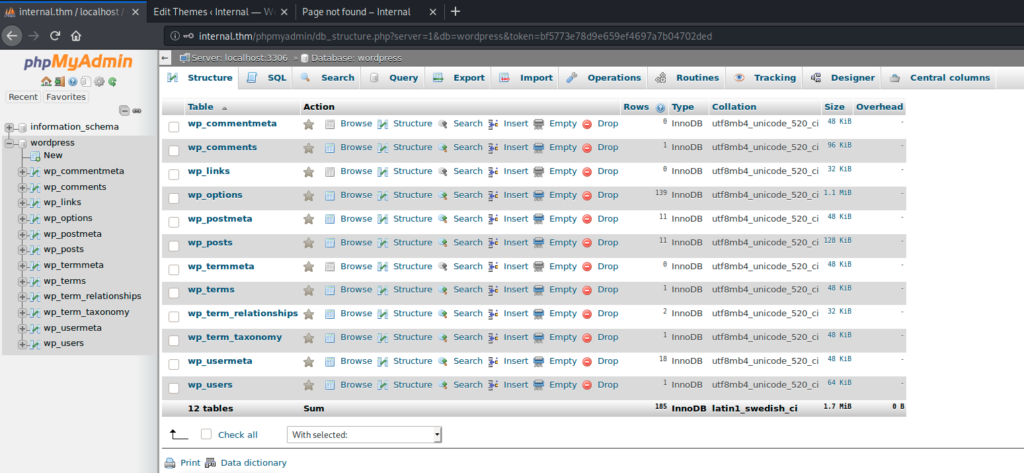Tick the wp_term_taxonomy row checkbox
1024x473 pixels.
[x=174, y=340]
